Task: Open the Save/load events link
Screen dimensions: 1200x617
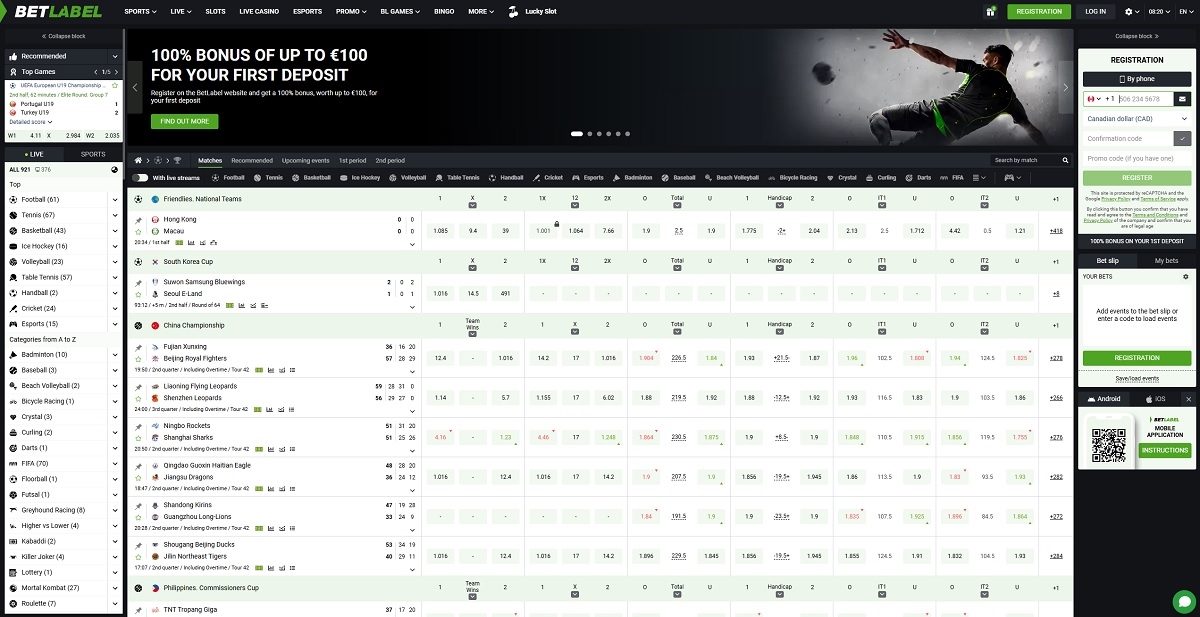Action: pos(1137,379)
